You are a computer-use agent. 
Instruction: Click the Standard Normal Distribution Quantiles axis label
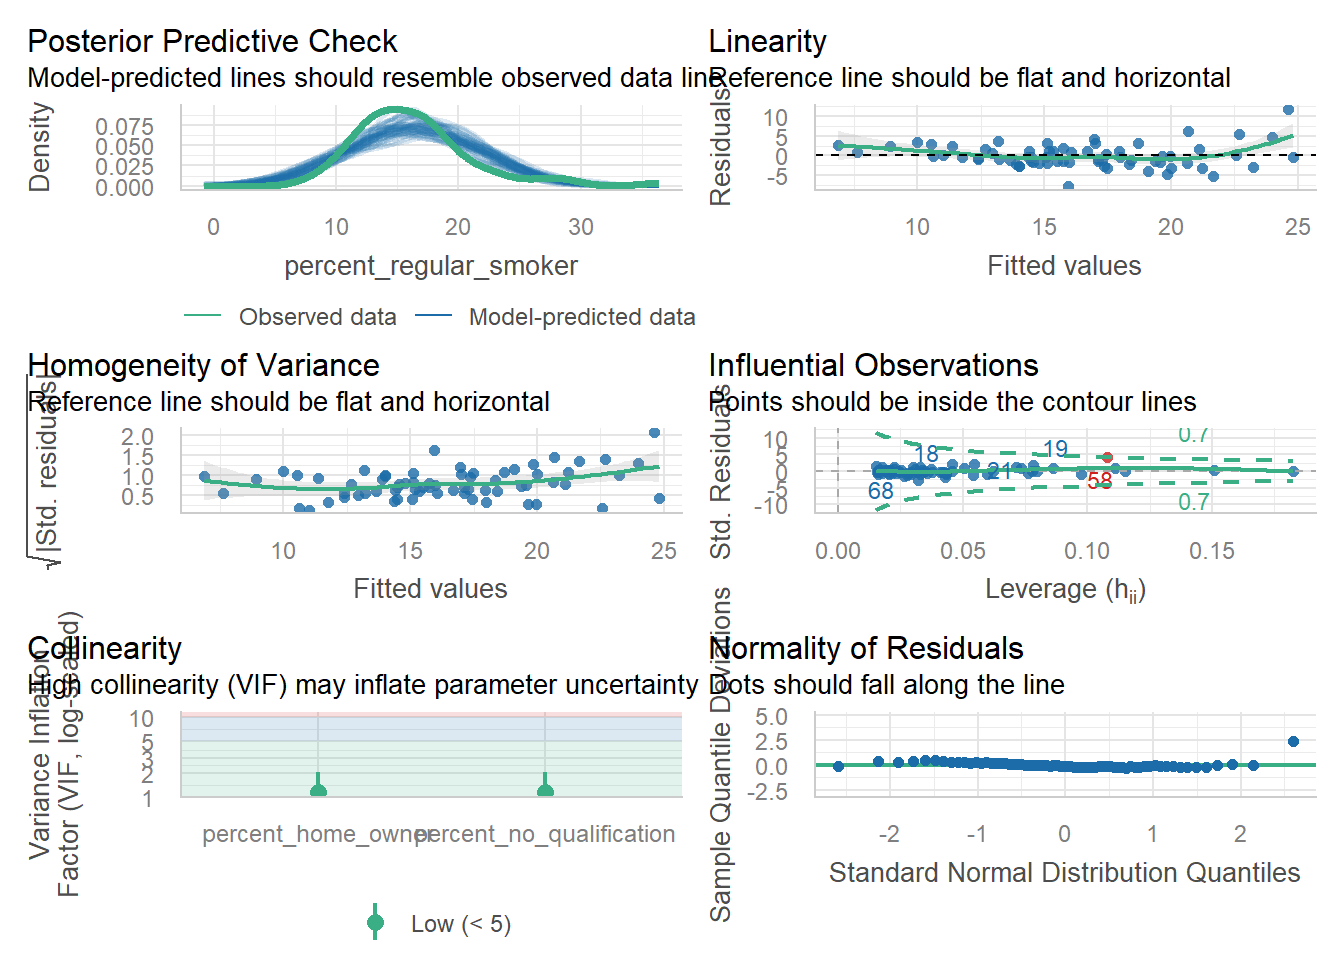(x=1064, y=873)
